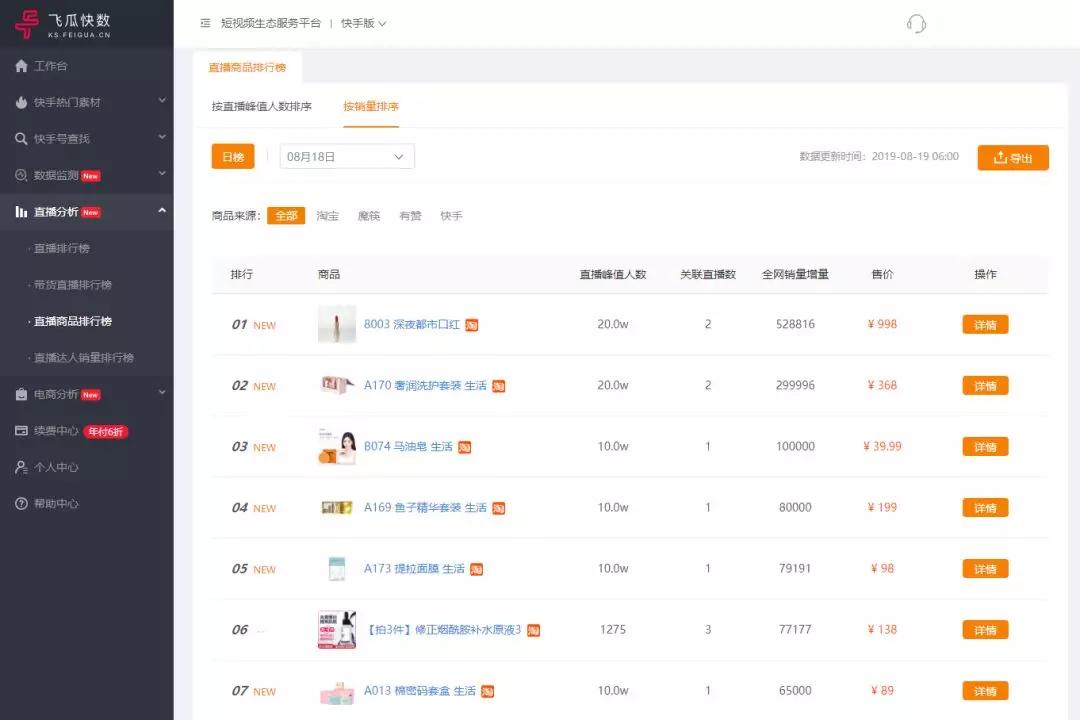Click the lipstick product thumbnail in row 01
This screenshot has height=720, width=1080.
pos(336,324)
